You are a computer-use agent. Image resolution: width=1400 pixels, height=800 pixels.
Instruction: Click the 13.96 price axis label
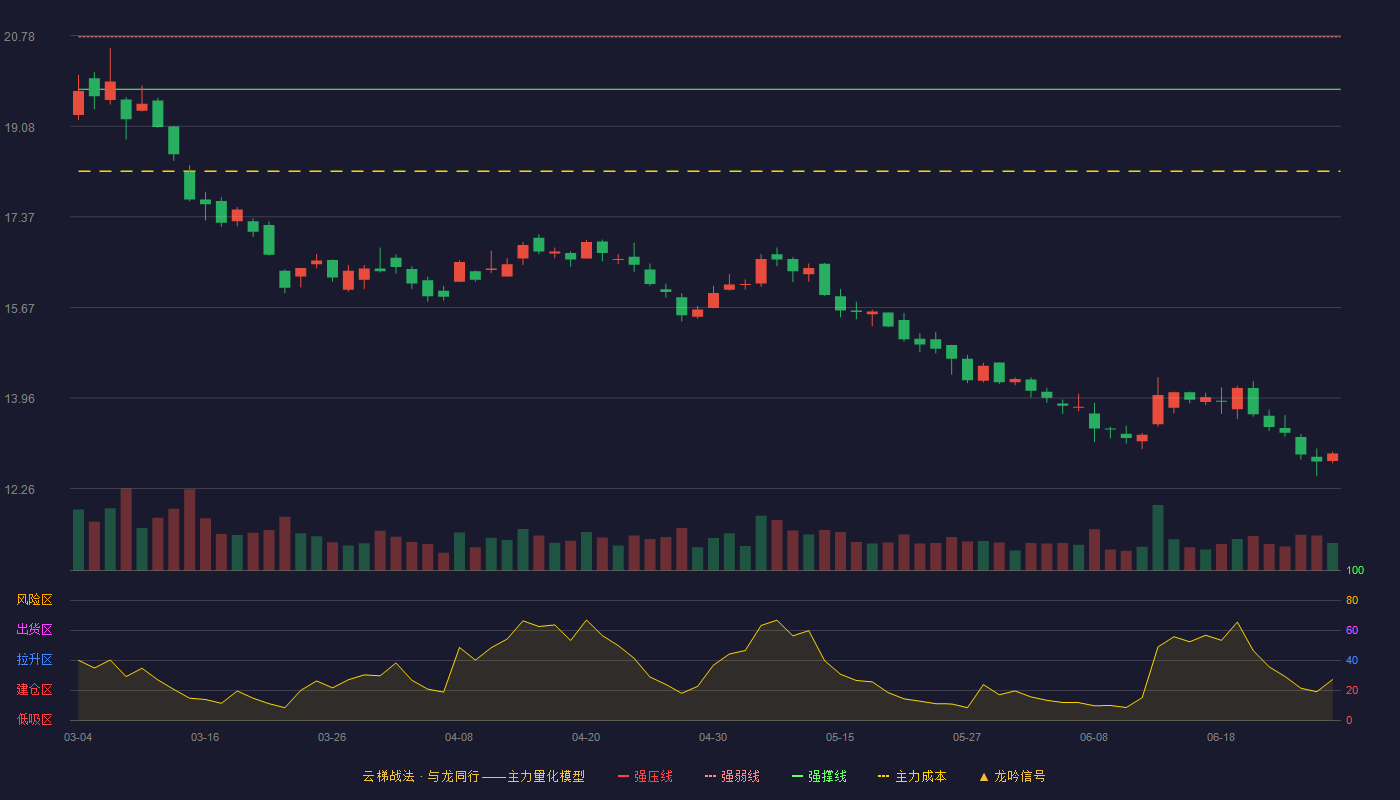pyautogui.click(x=19, y=399)
